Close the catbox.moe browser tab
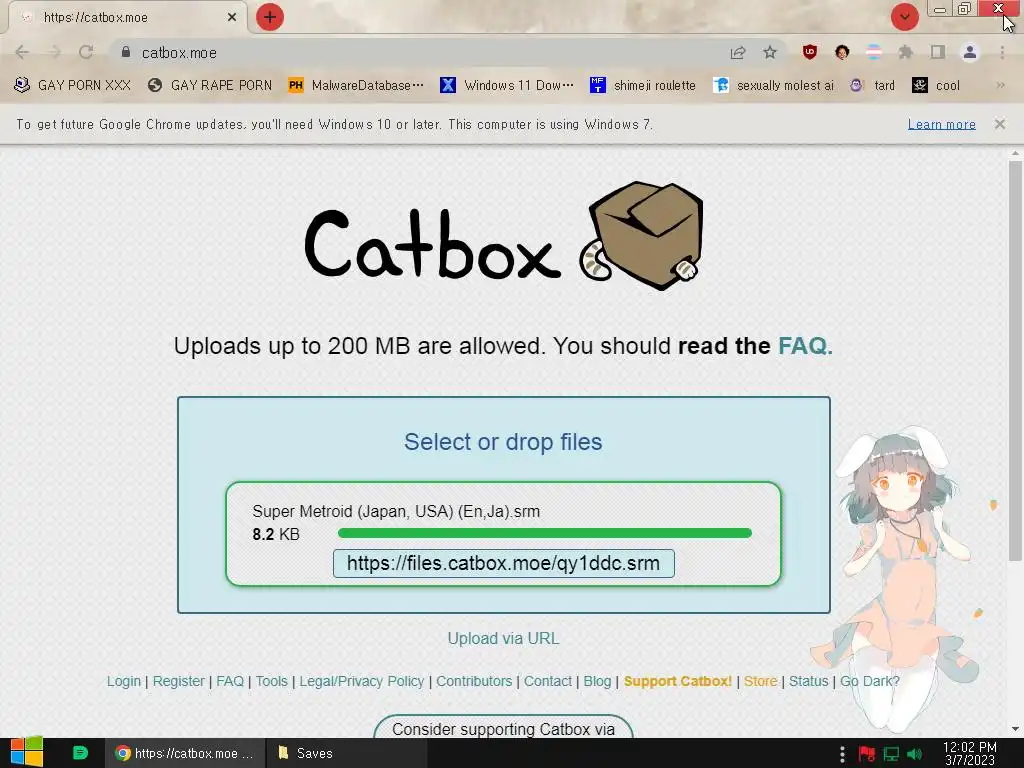Screen dimensions: 1024x768 tap(231, 18)
